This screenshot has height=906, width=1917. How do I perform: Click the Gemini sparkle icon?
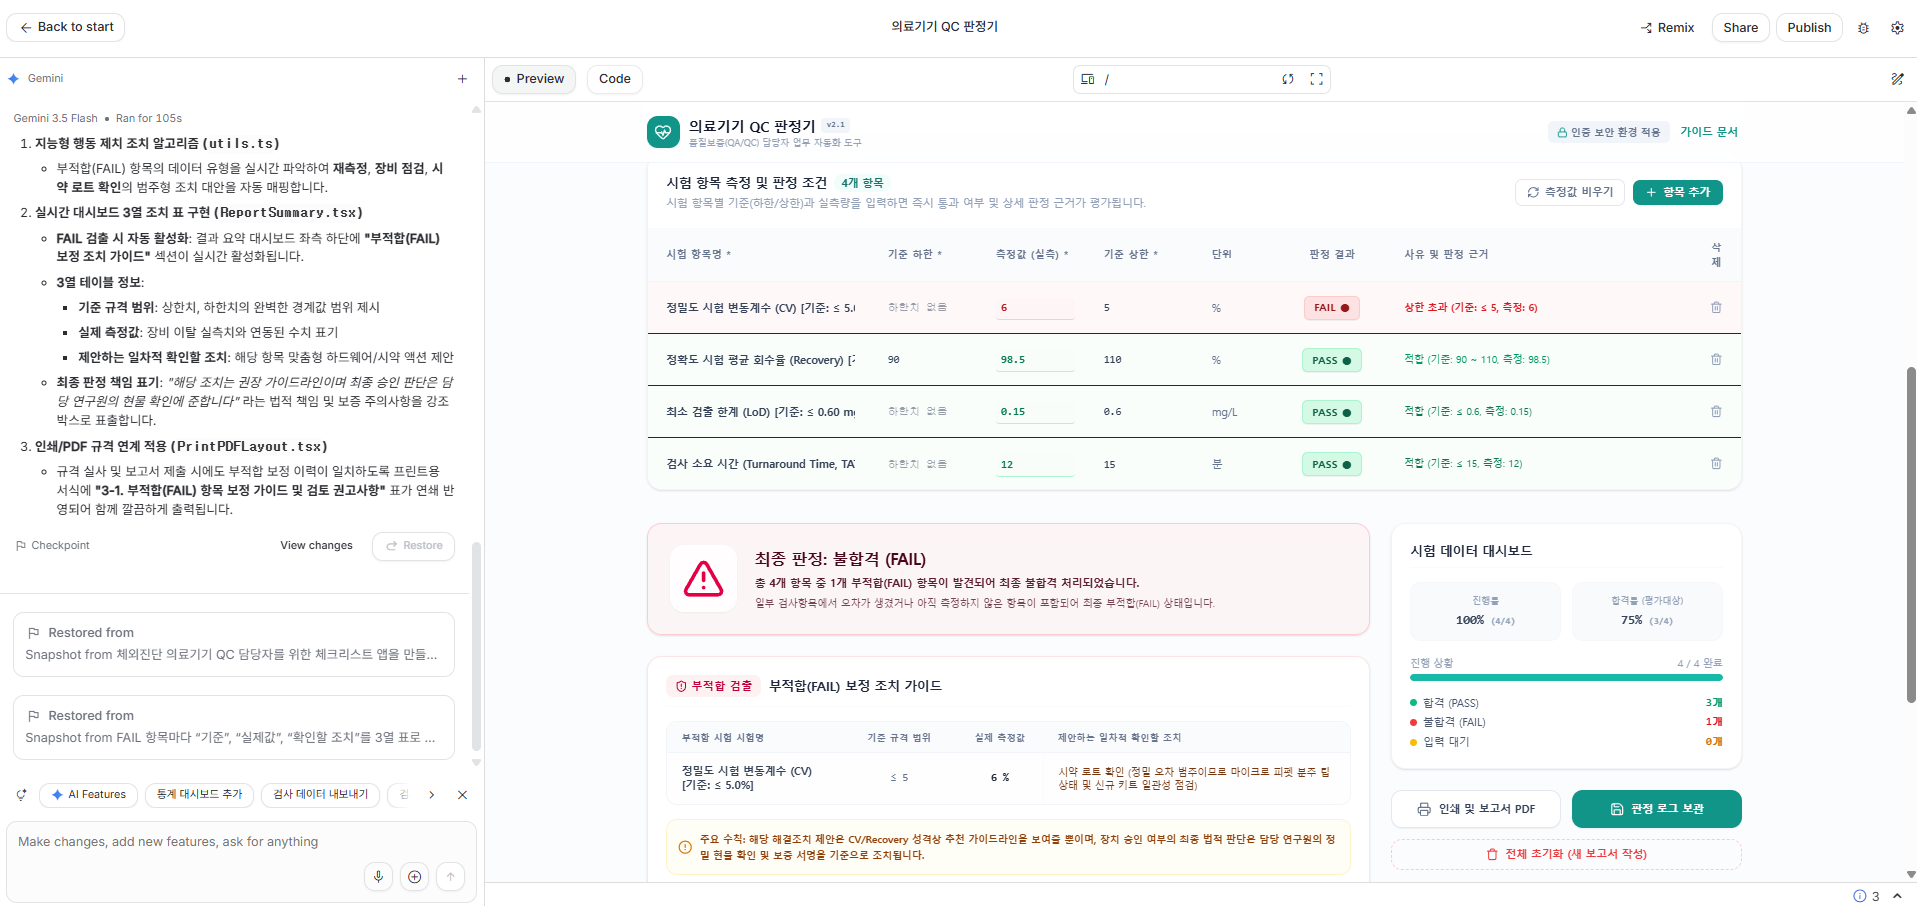point(14,78)
